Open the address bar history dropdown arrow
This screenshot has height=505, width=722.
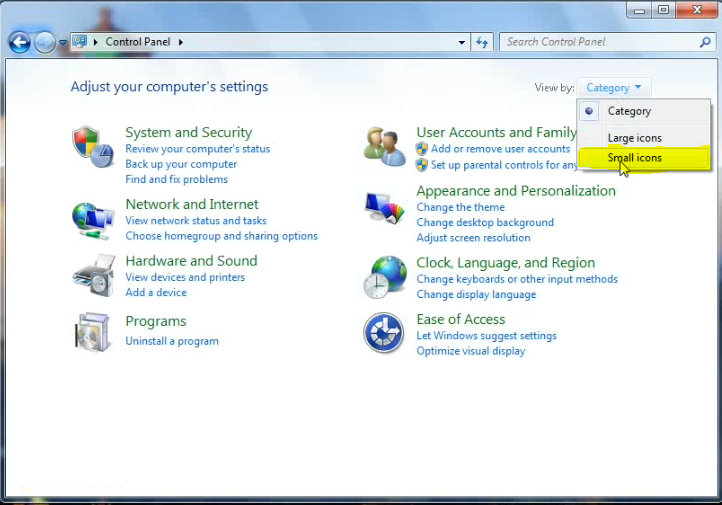tap(461, 42)
